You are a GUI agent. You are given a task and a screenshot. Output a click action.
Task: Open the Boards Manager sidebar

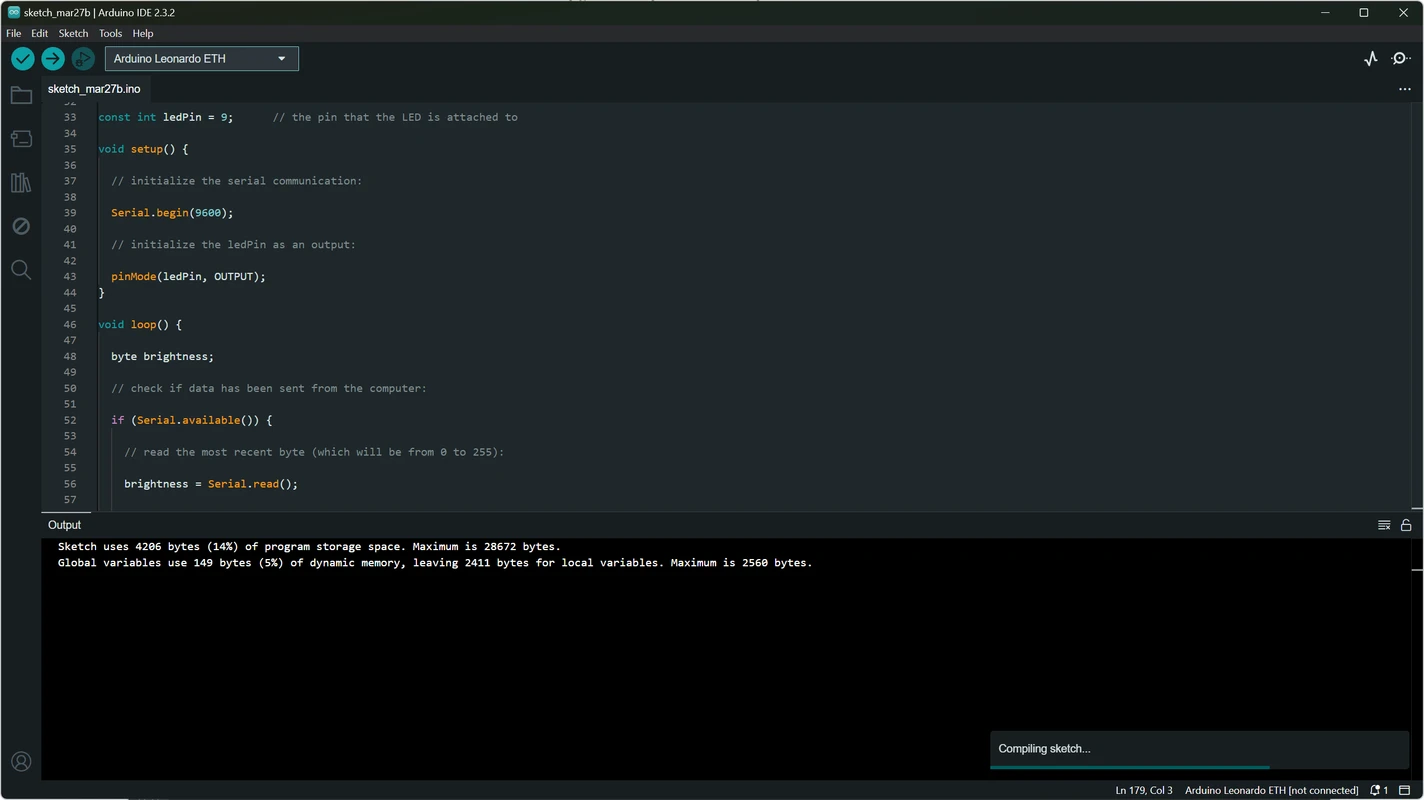pyautogui.click(x=21, y=139)
